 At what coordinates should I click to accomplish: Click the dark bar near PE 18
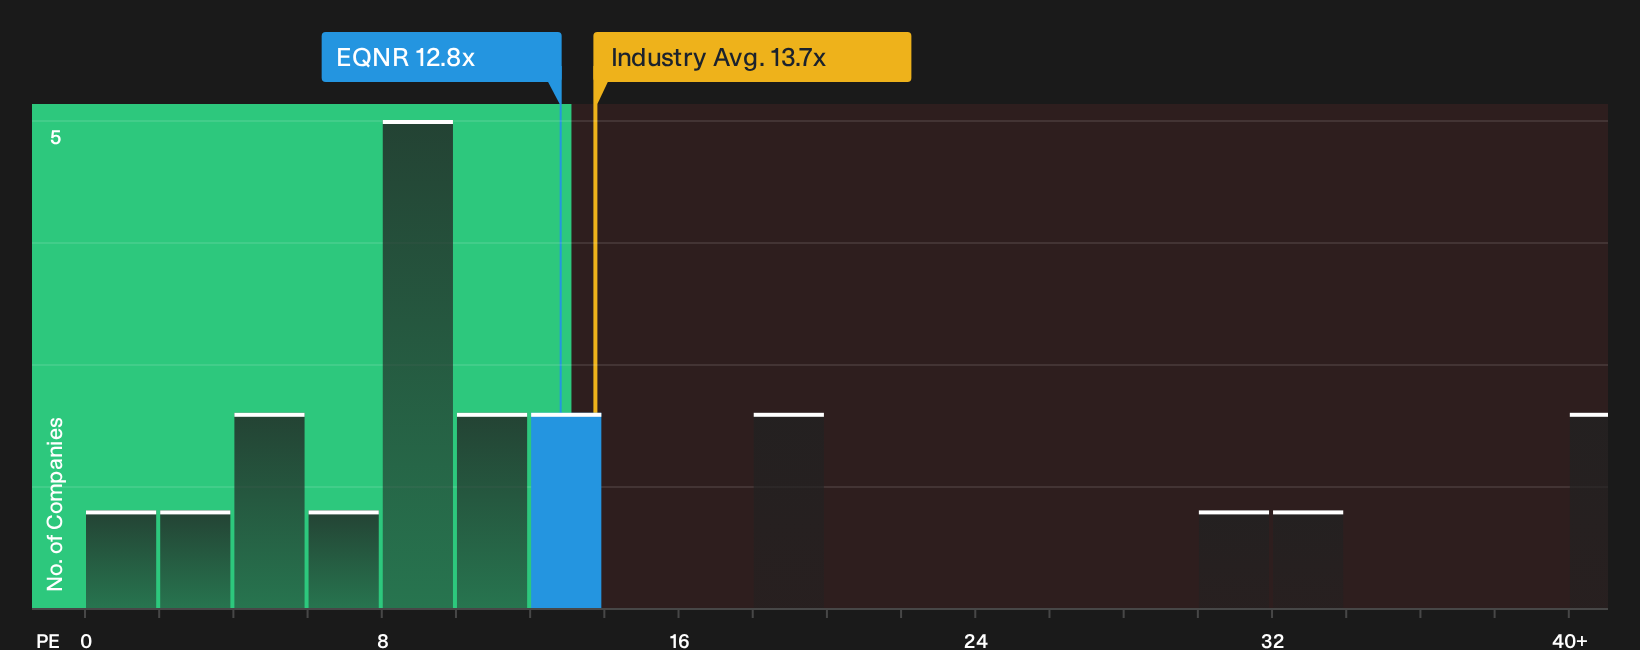pyautogui.click(x=789, y=511)
